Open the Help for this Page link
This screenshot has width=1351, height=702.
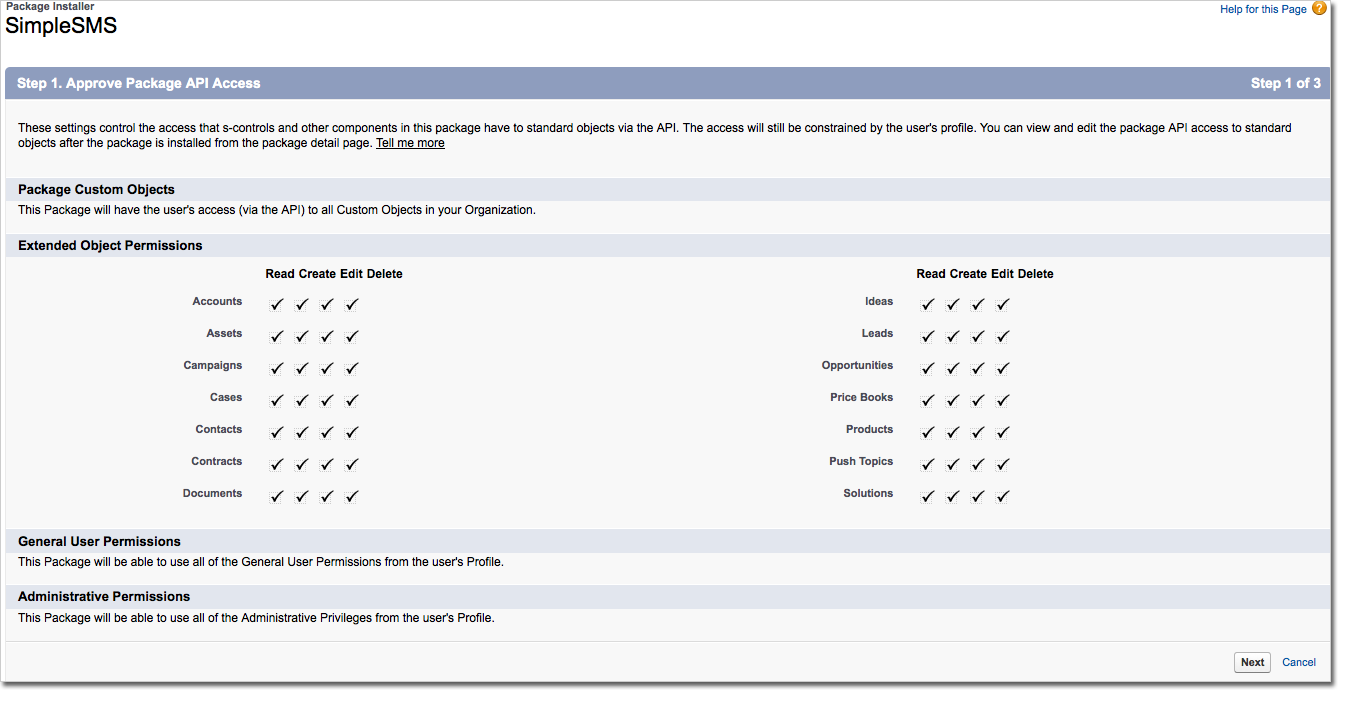(x=1263, y=9)
